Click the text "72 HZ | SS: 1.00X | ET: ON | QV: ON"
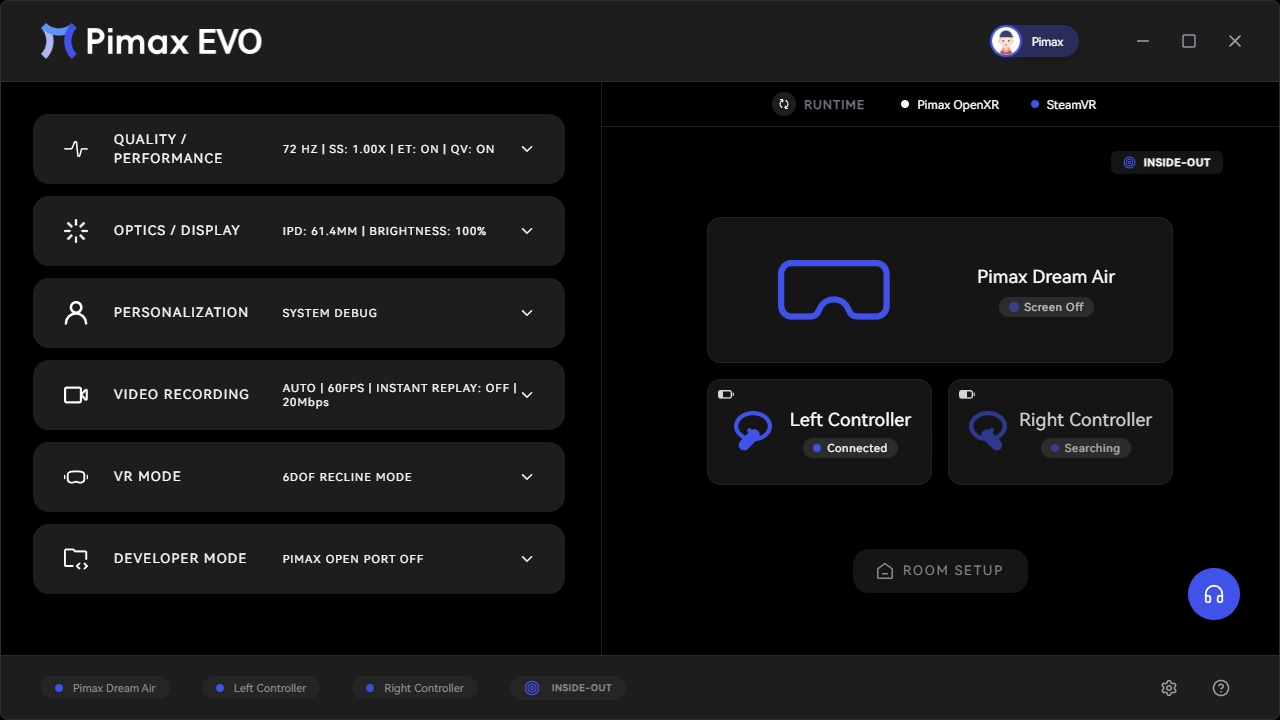This screenshot has height=720, width=1280. (388, 149)
